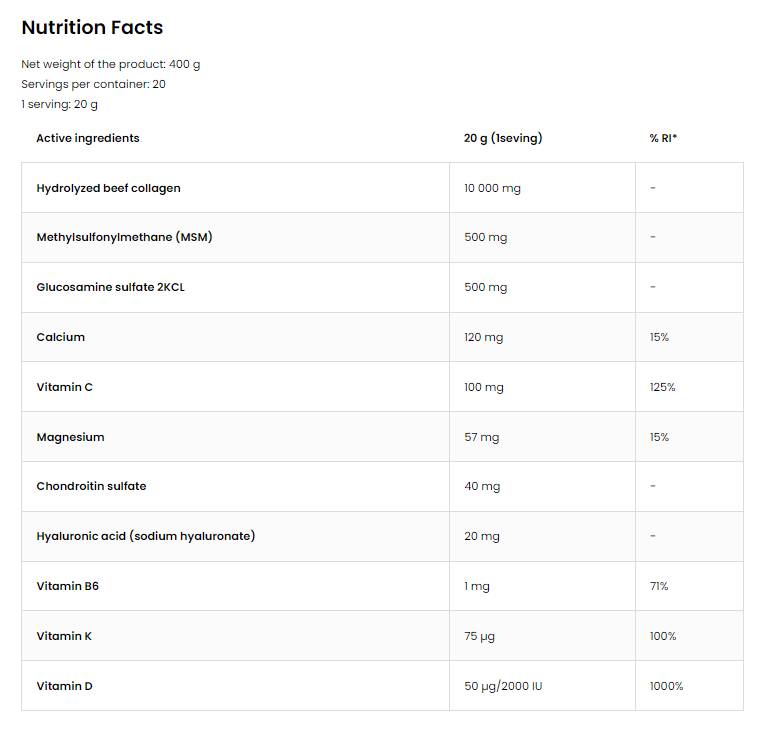Click the Methylsulfonylmethane (MSM) row label
768x731 pixels.
pos(124,237)
